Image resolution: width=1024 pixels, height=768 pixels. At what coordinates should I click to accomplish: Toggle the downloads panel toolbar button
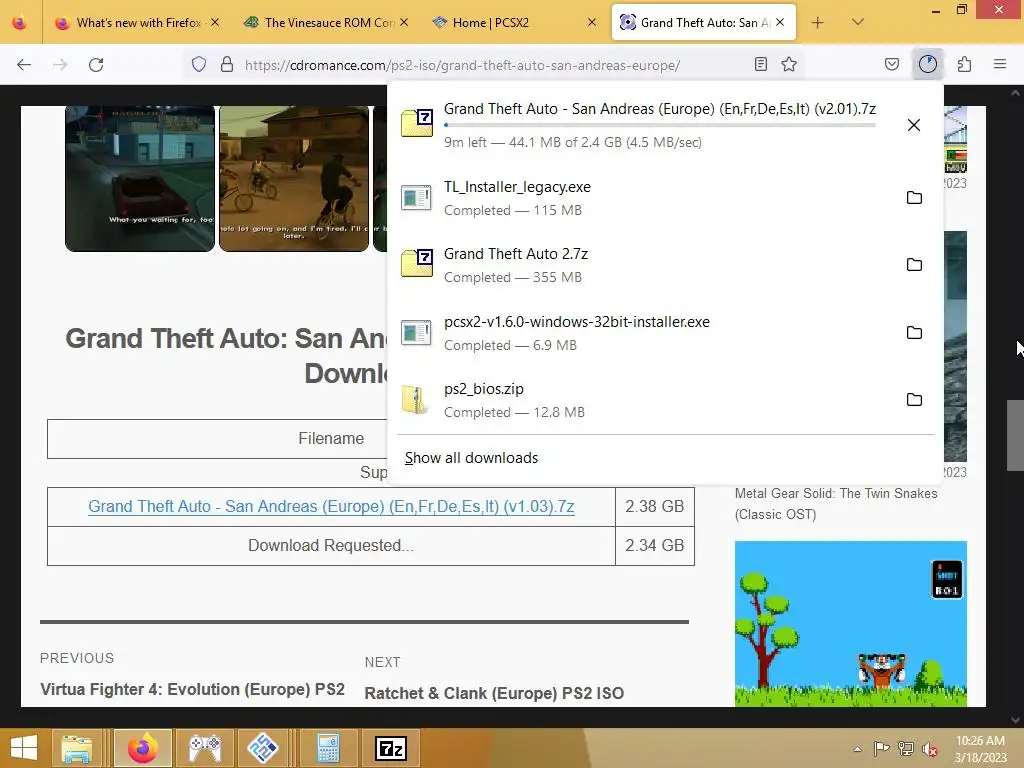click(927, 64)
